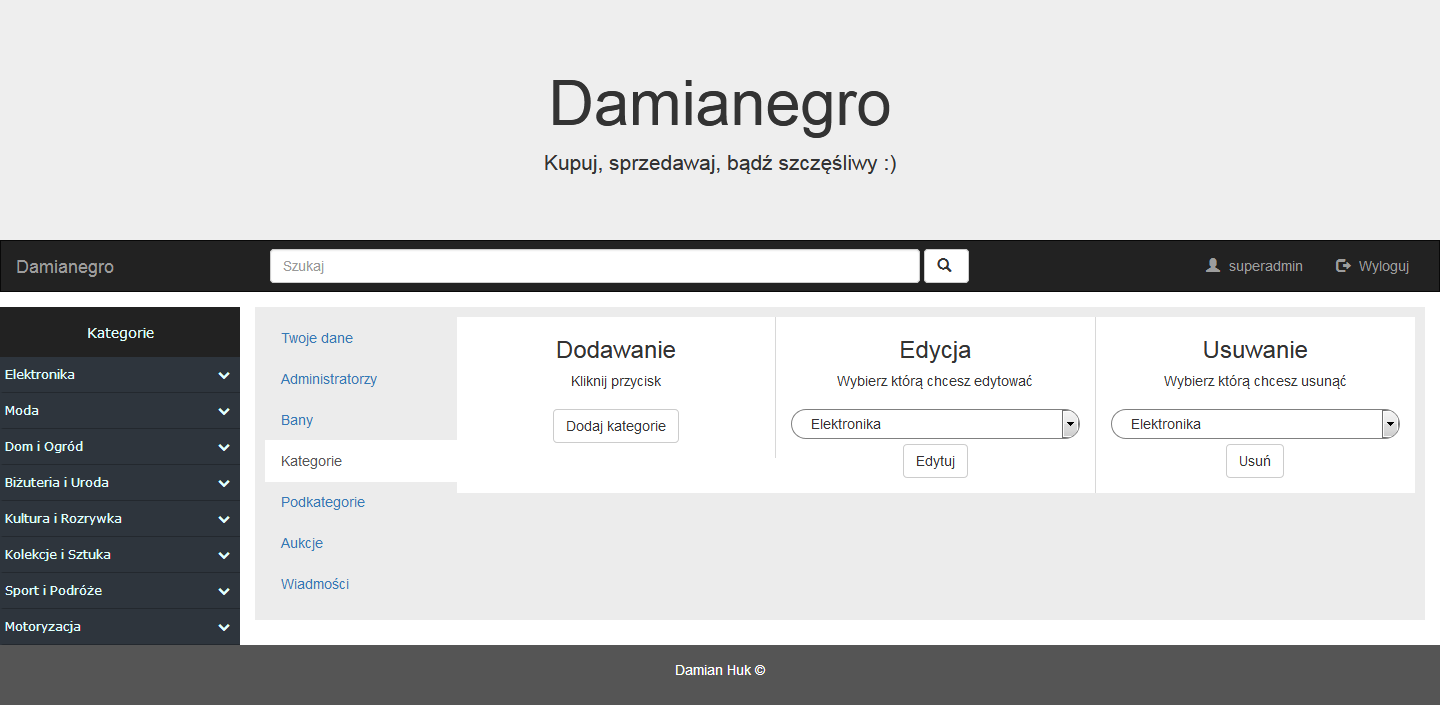The width and height of the screenshot is (1440, 719).
Task: Click the Usuń button
Action: pyautogui.click(x=1254, y=461)
